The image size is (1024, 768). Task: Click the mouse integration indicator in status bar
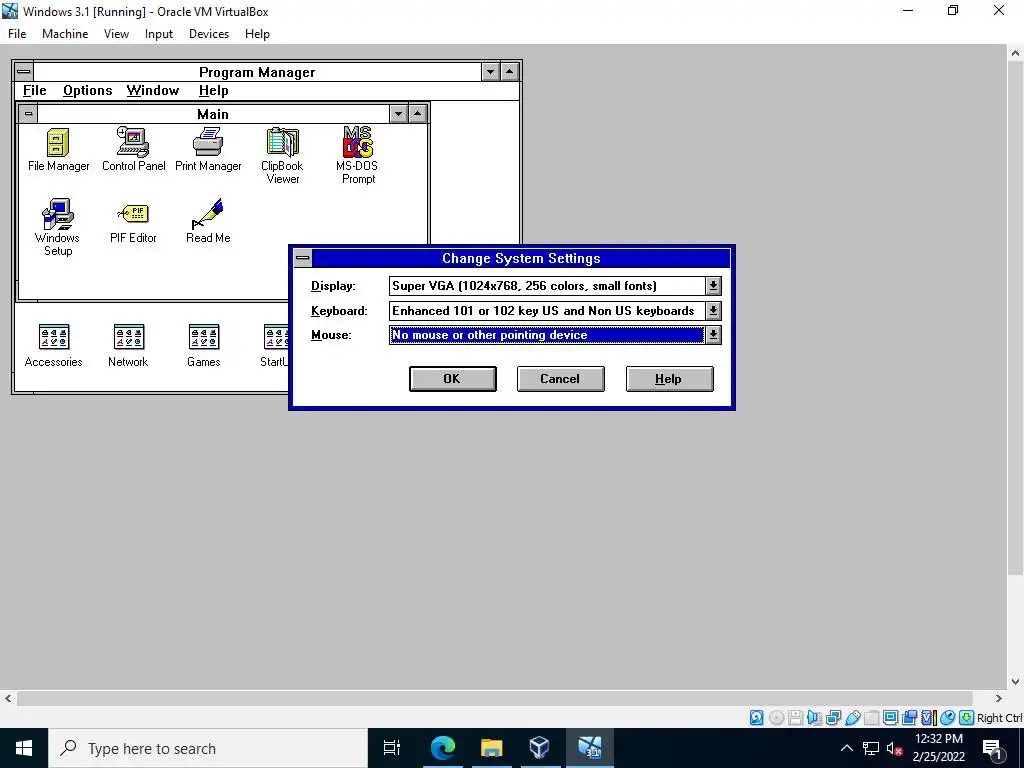[947, 718]
